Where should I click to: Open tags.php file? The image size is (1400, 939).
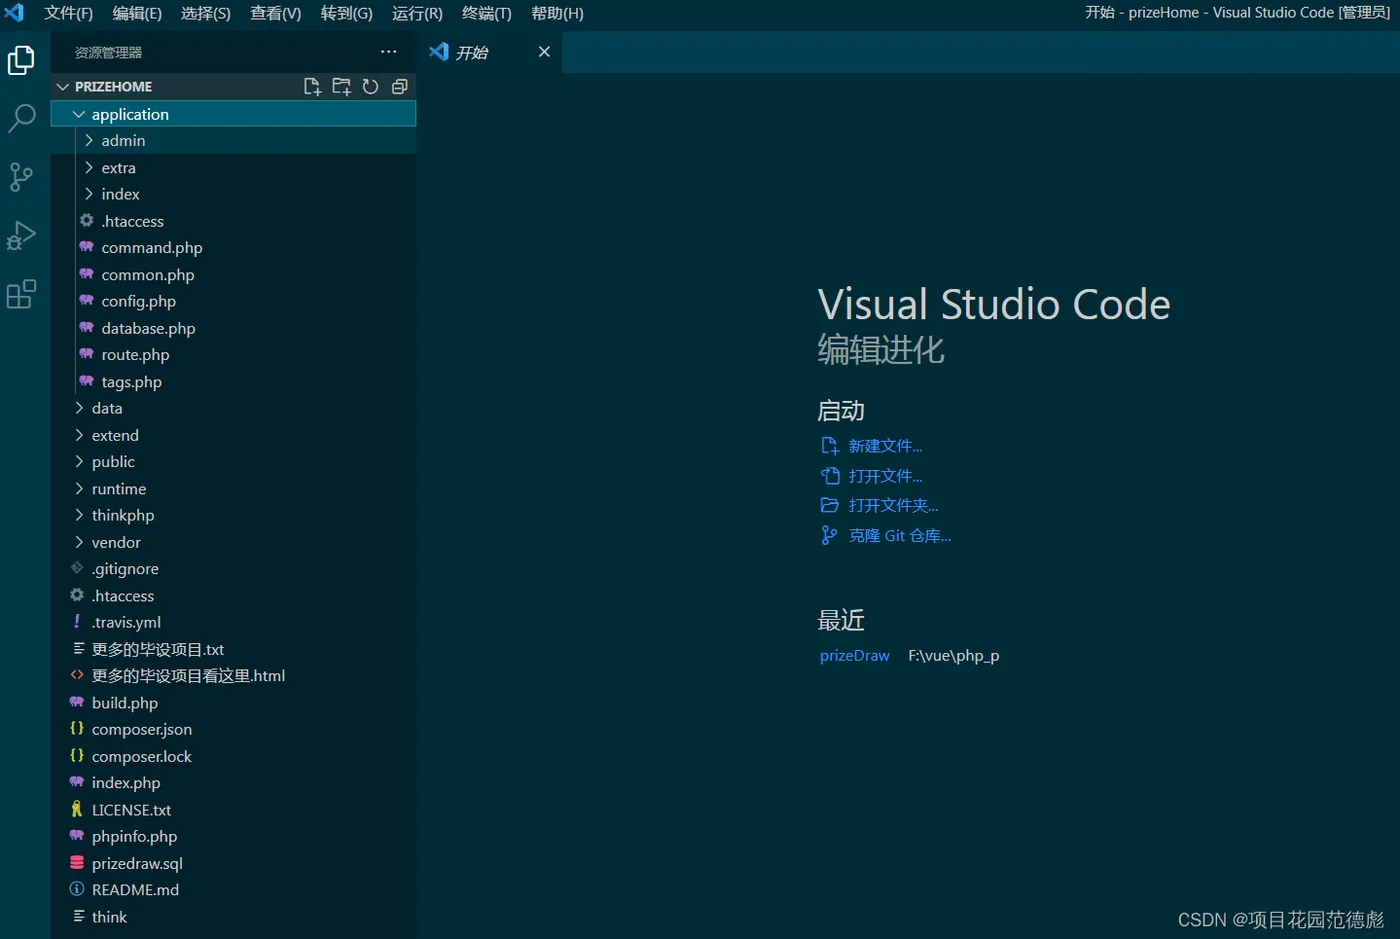point(233,382)
